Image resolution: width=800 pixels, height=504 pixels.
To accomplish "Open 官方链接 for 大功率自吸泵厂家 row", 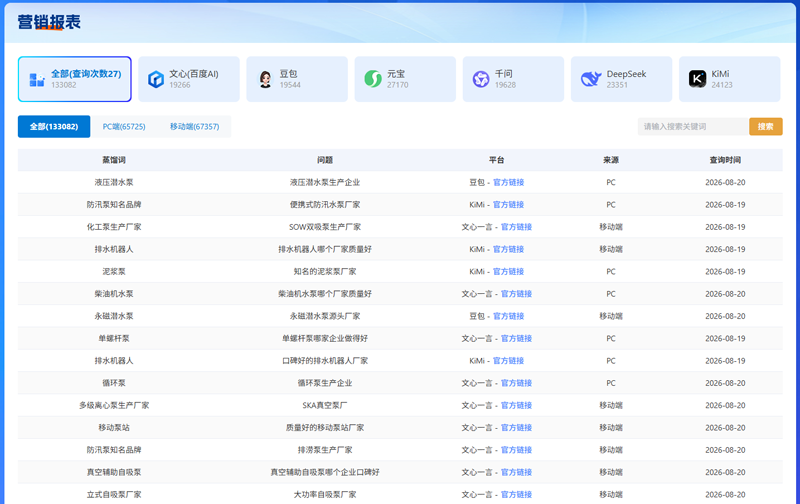I will pos(516,494).
